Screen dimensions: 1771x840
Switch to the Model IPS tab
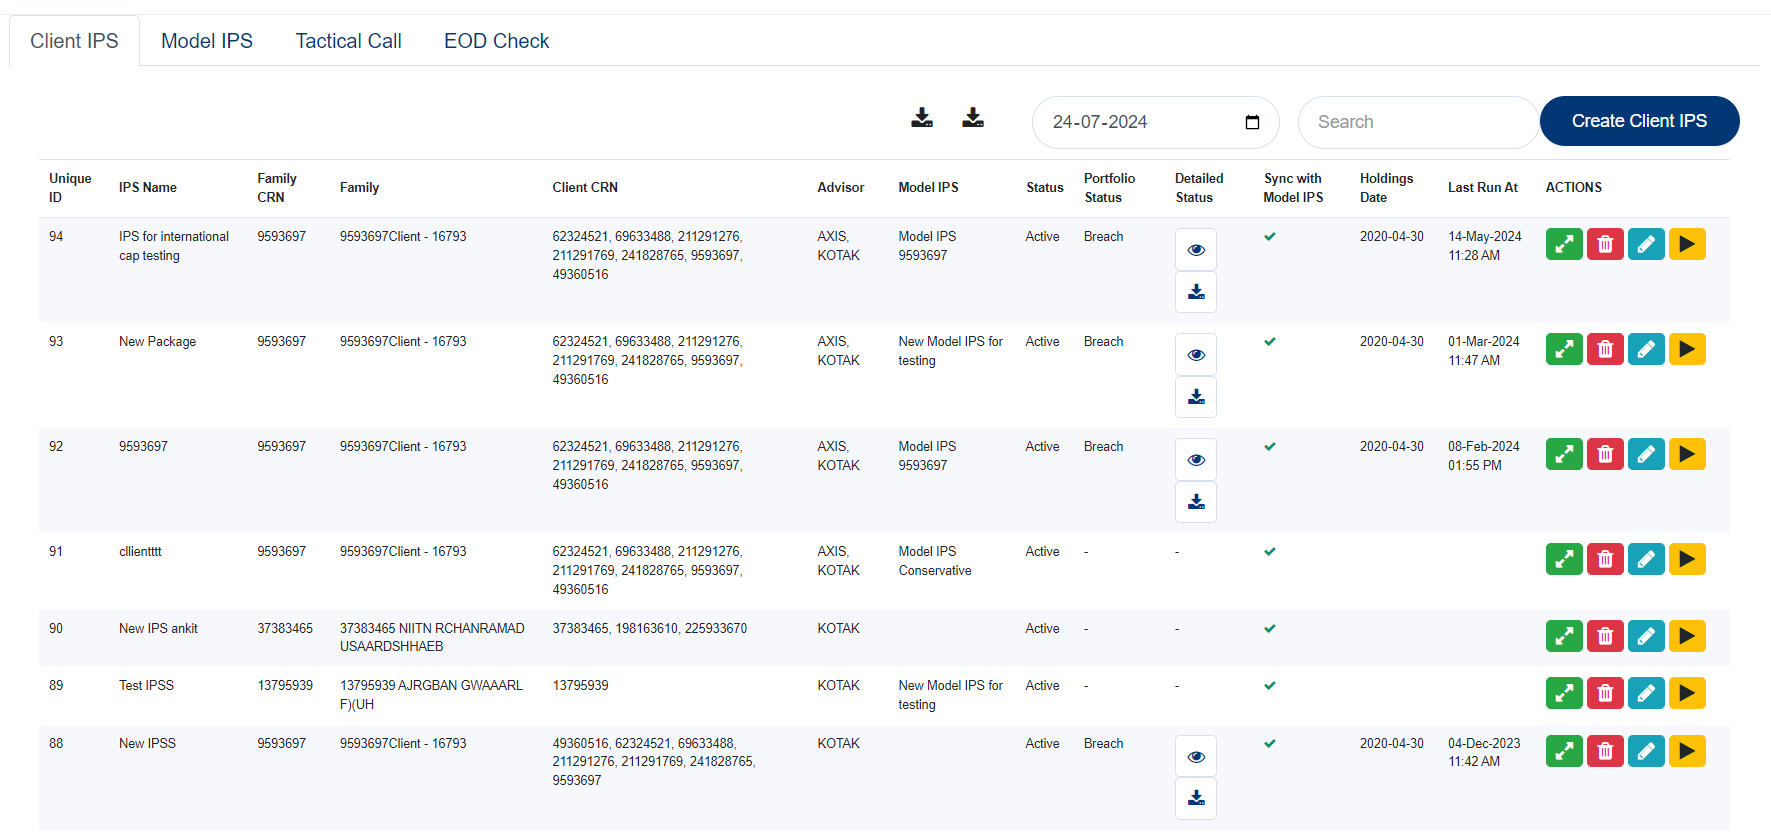[207, 41]
